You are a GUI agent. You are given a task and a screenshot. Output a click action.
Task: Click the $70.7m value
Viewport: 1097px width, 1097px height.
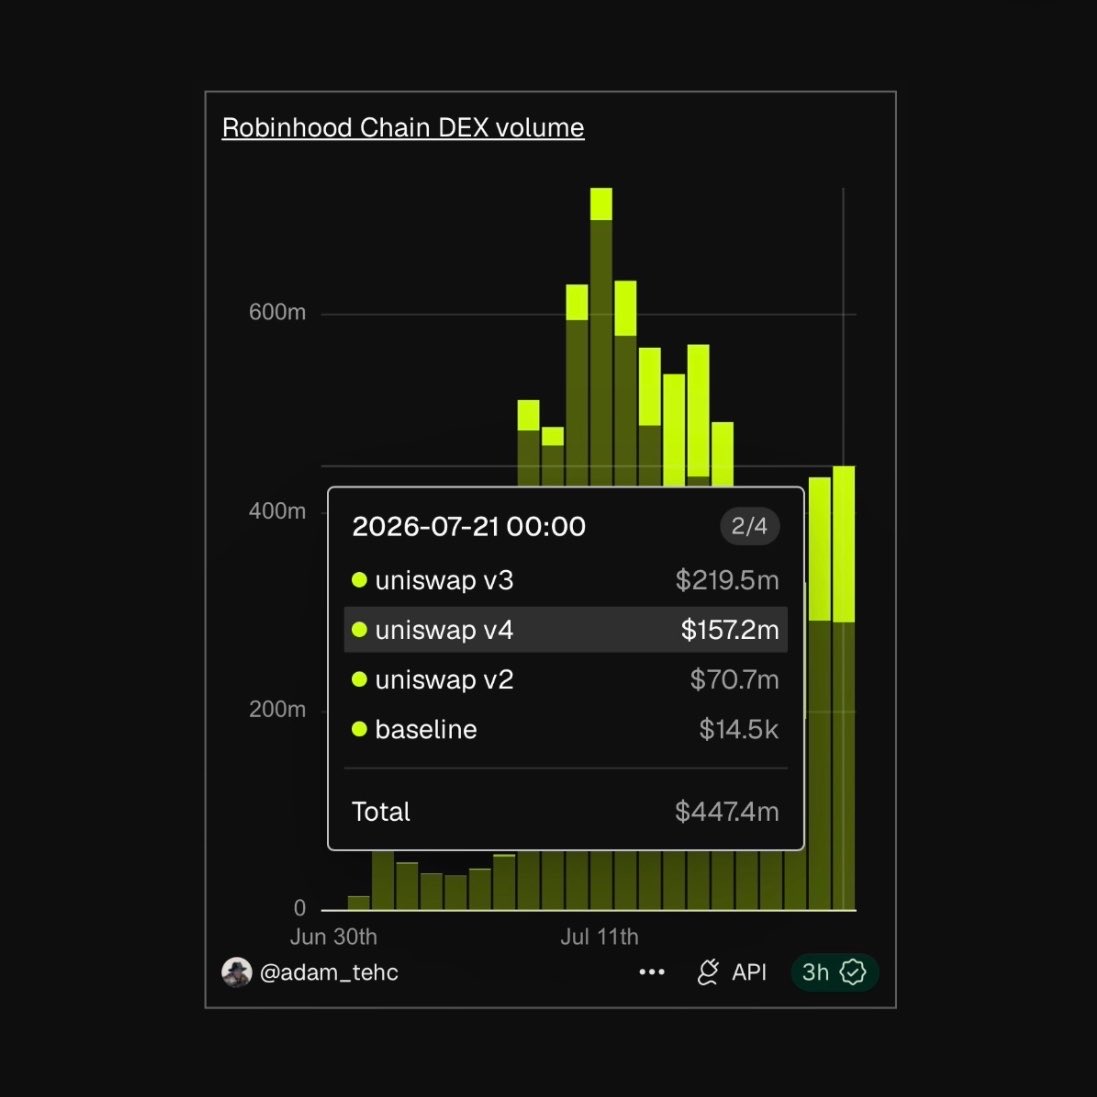[734, 679]
